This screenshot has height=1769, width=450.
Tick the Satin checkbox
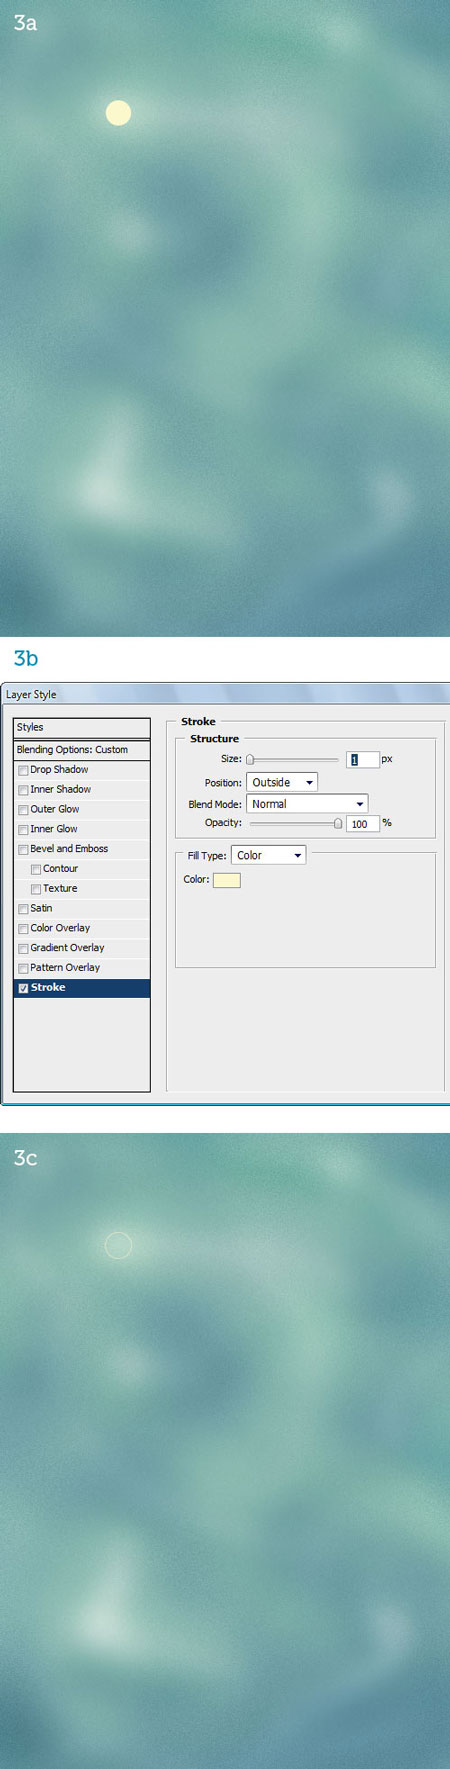23,910
